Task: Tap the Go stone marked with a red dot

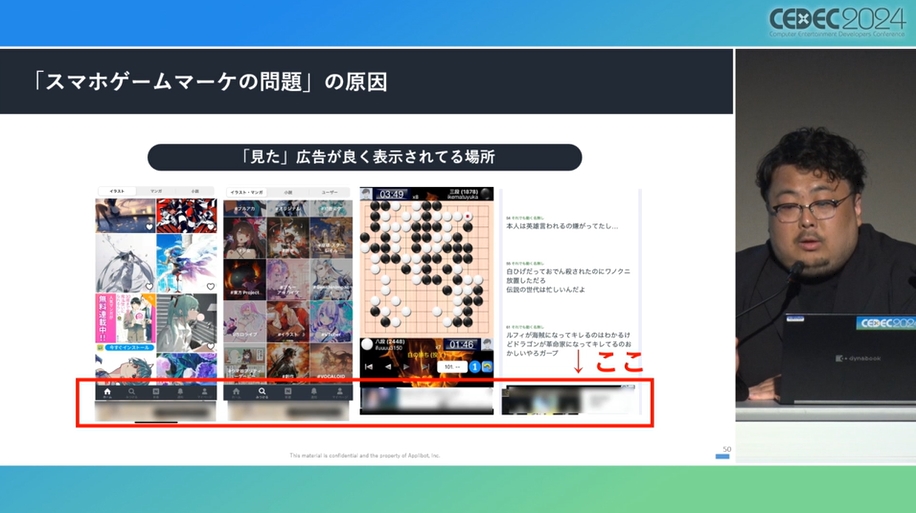Action: (467, 217)
